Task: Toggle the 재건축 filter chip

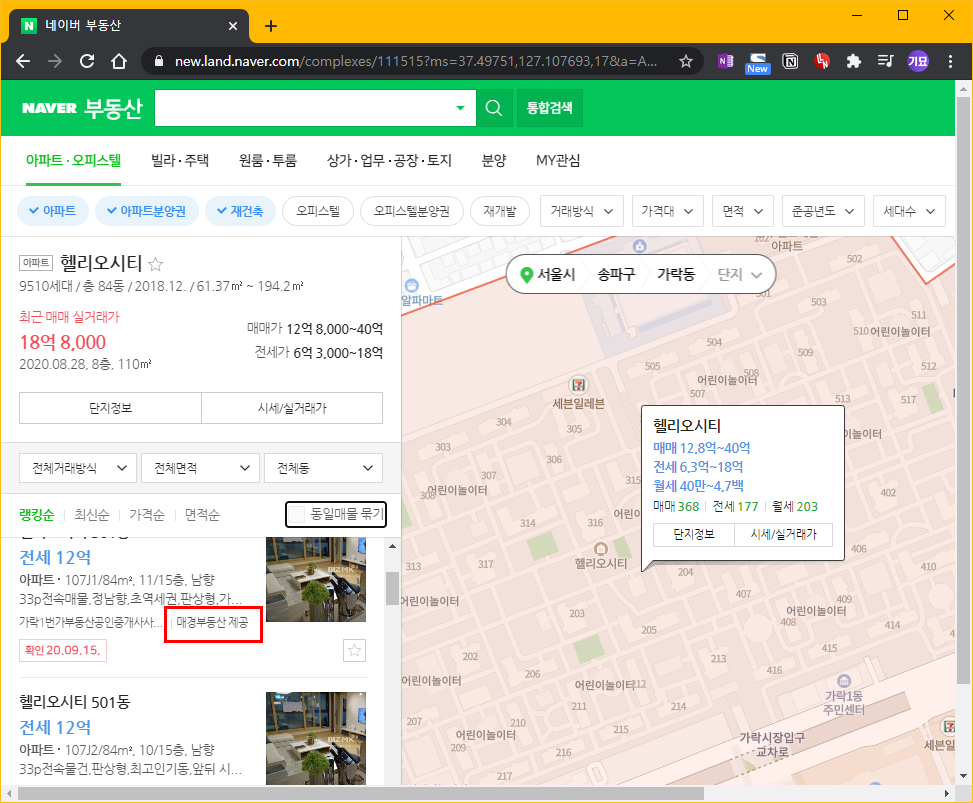Action: [x=240, y=211]
